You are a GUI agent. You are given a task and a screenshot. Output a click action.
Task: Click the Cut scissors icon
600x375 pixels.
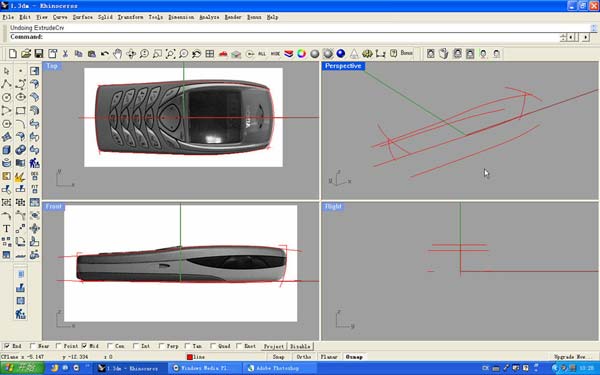tap(65, 54)
